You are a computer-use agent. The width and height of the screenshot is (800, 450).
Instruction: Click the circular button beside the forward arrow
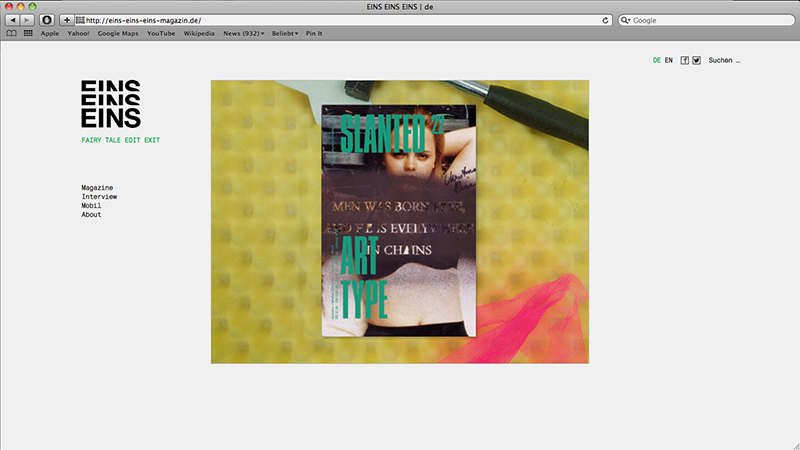47,20
